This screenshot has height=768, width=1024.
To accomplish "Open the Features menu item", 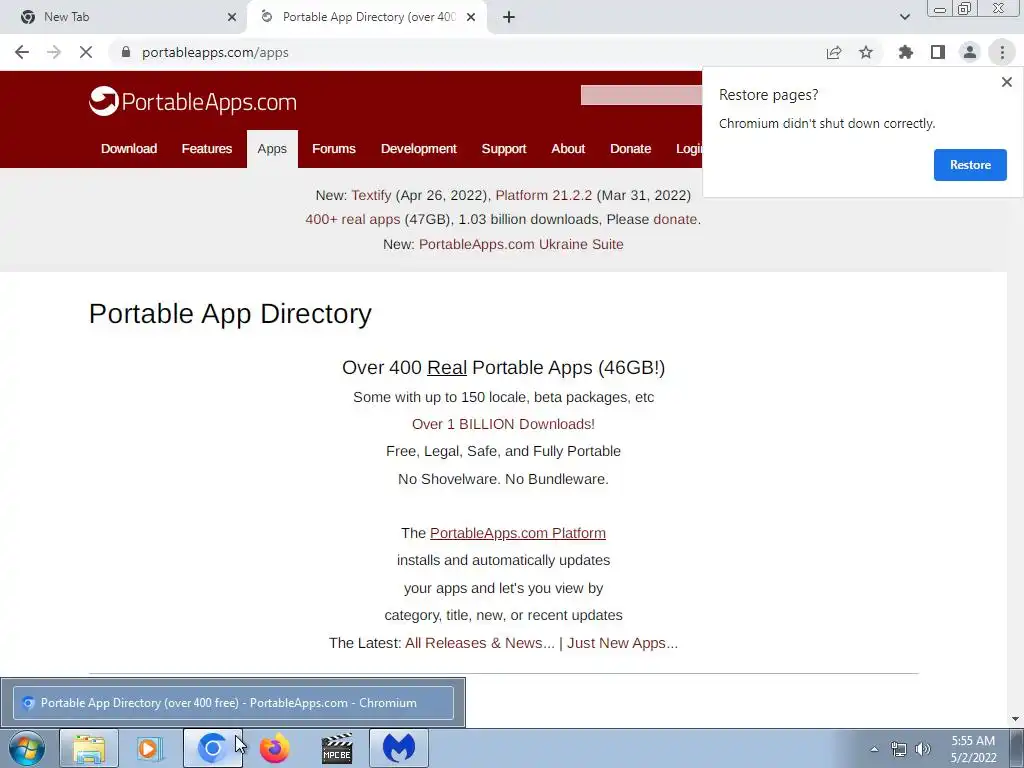I will tap(206, 149).
